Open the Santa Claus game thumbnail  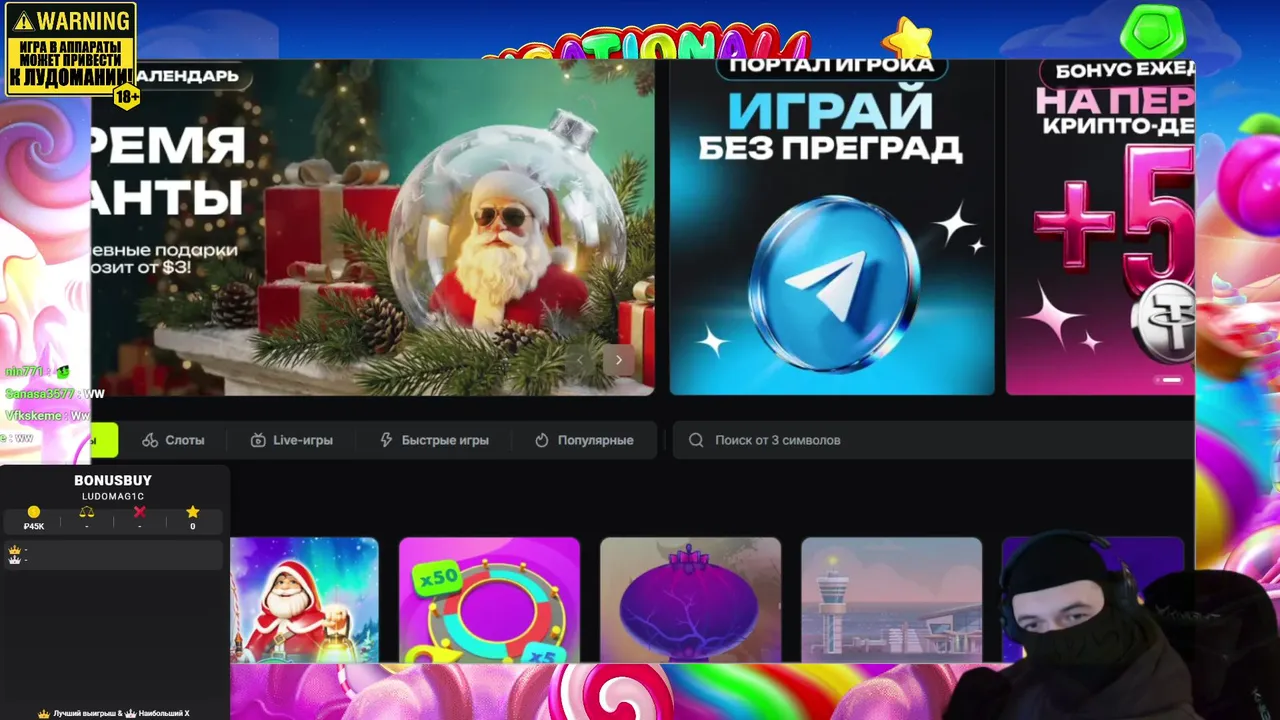click(304, 600)
